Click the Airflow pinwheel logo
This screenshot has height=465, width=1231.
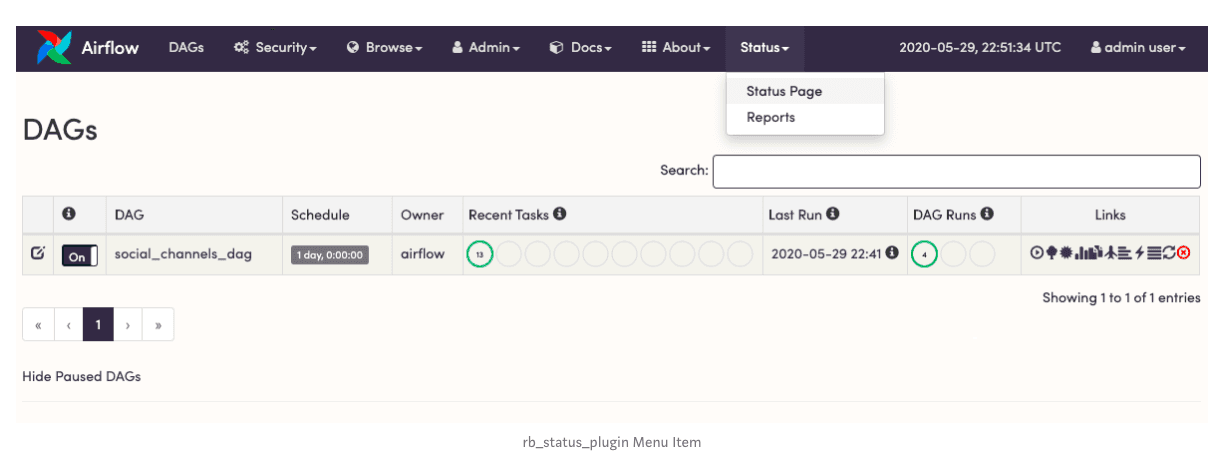click(x=54, y=47)
